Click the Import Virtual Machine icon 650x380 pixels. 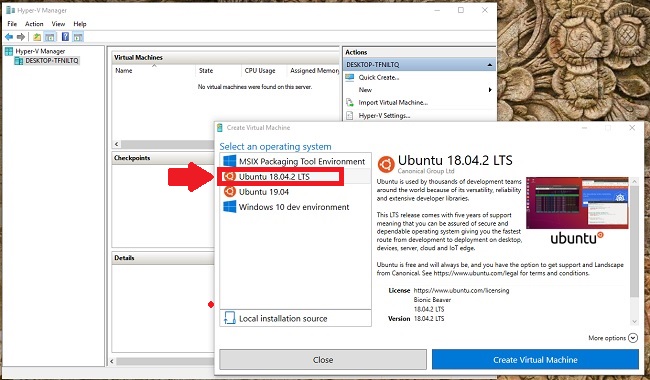click(x=349, y=102)
